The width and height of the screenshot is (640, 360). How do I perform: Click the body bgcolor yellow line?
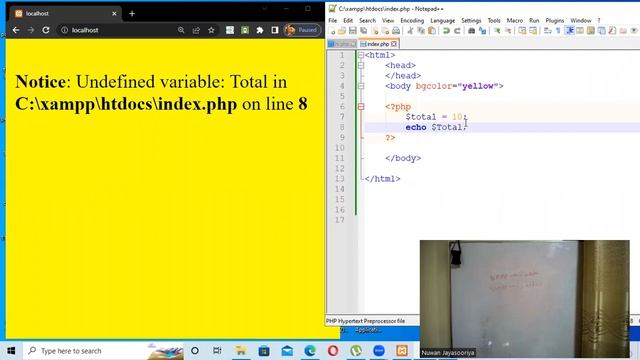[444, 86]
